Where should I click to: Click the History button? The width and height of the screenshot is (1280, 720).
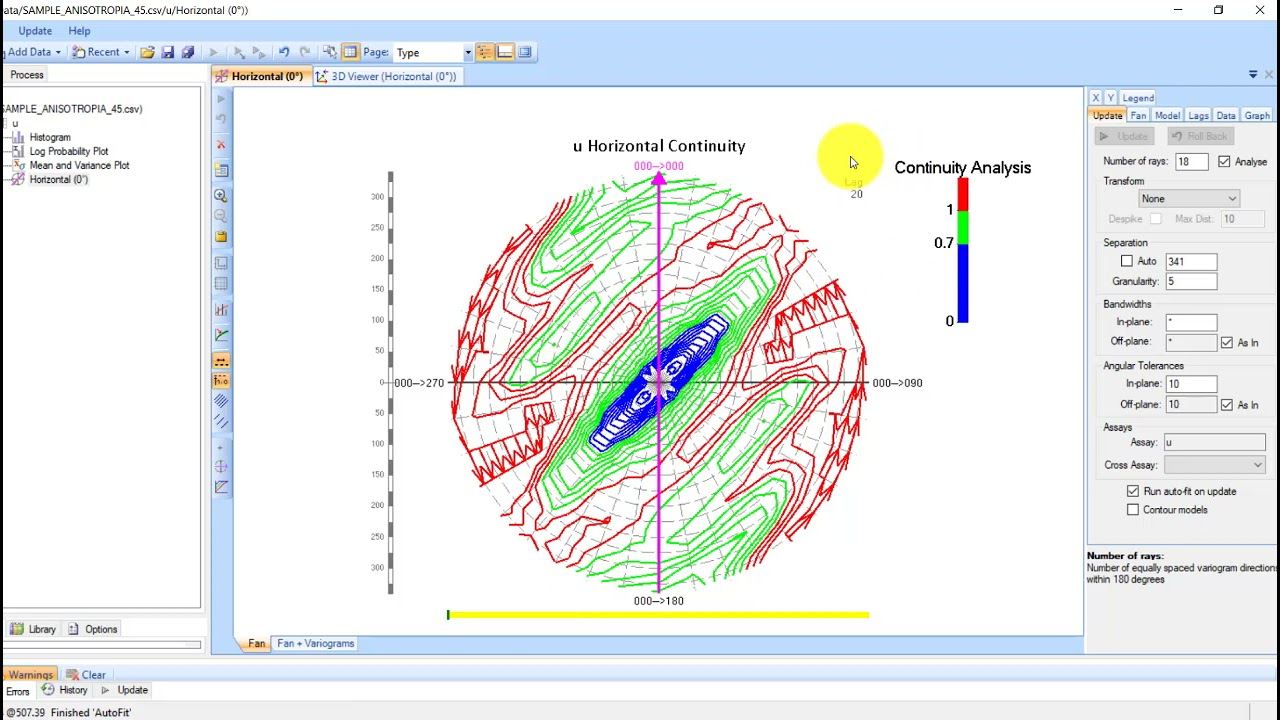(65, 690)
